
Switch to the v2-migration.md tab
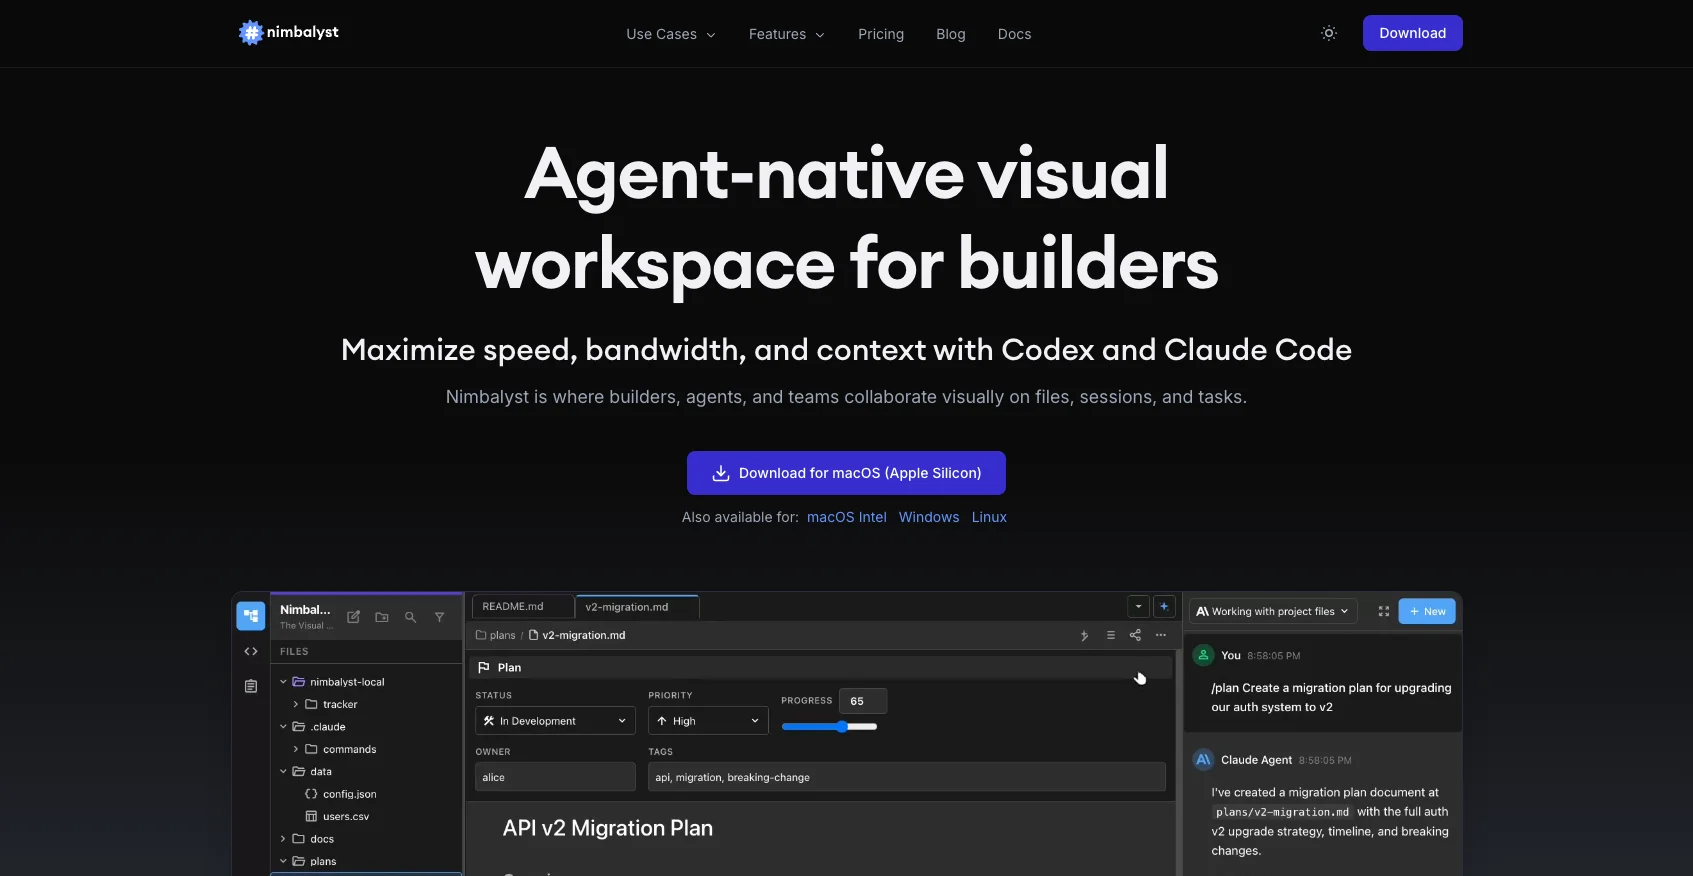637,607
